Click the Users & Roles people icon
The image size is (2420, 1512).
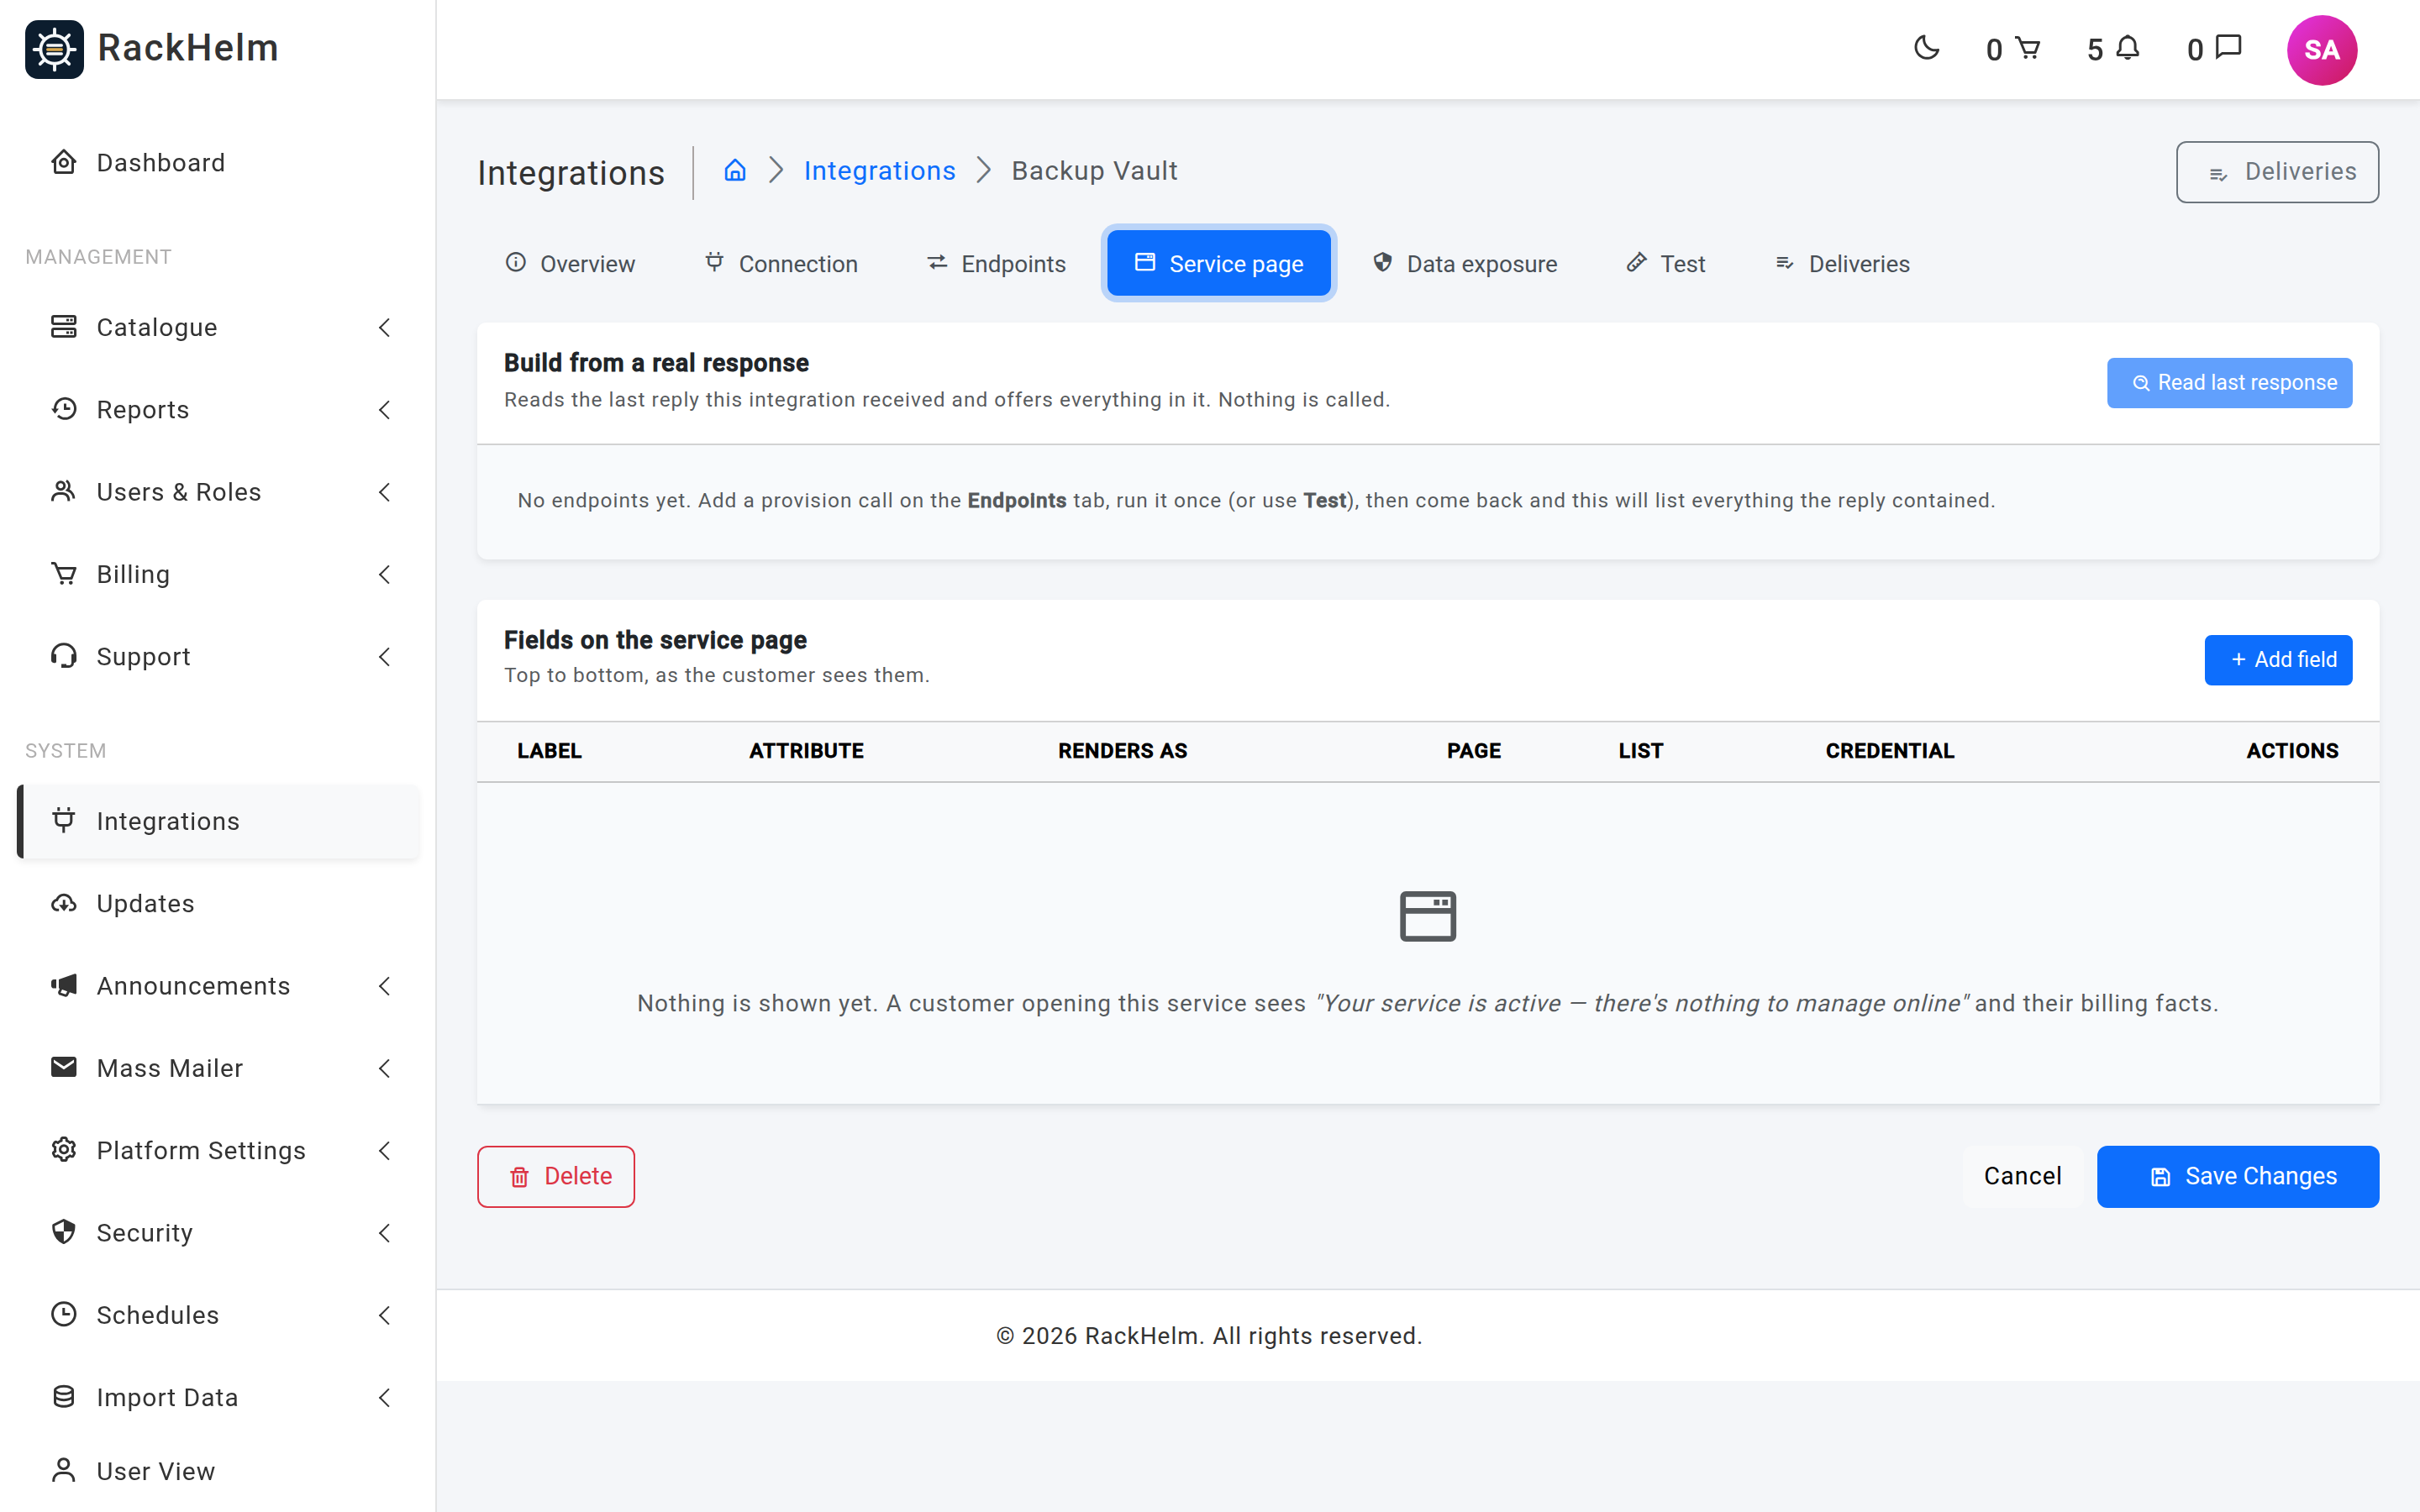point(64,491)
